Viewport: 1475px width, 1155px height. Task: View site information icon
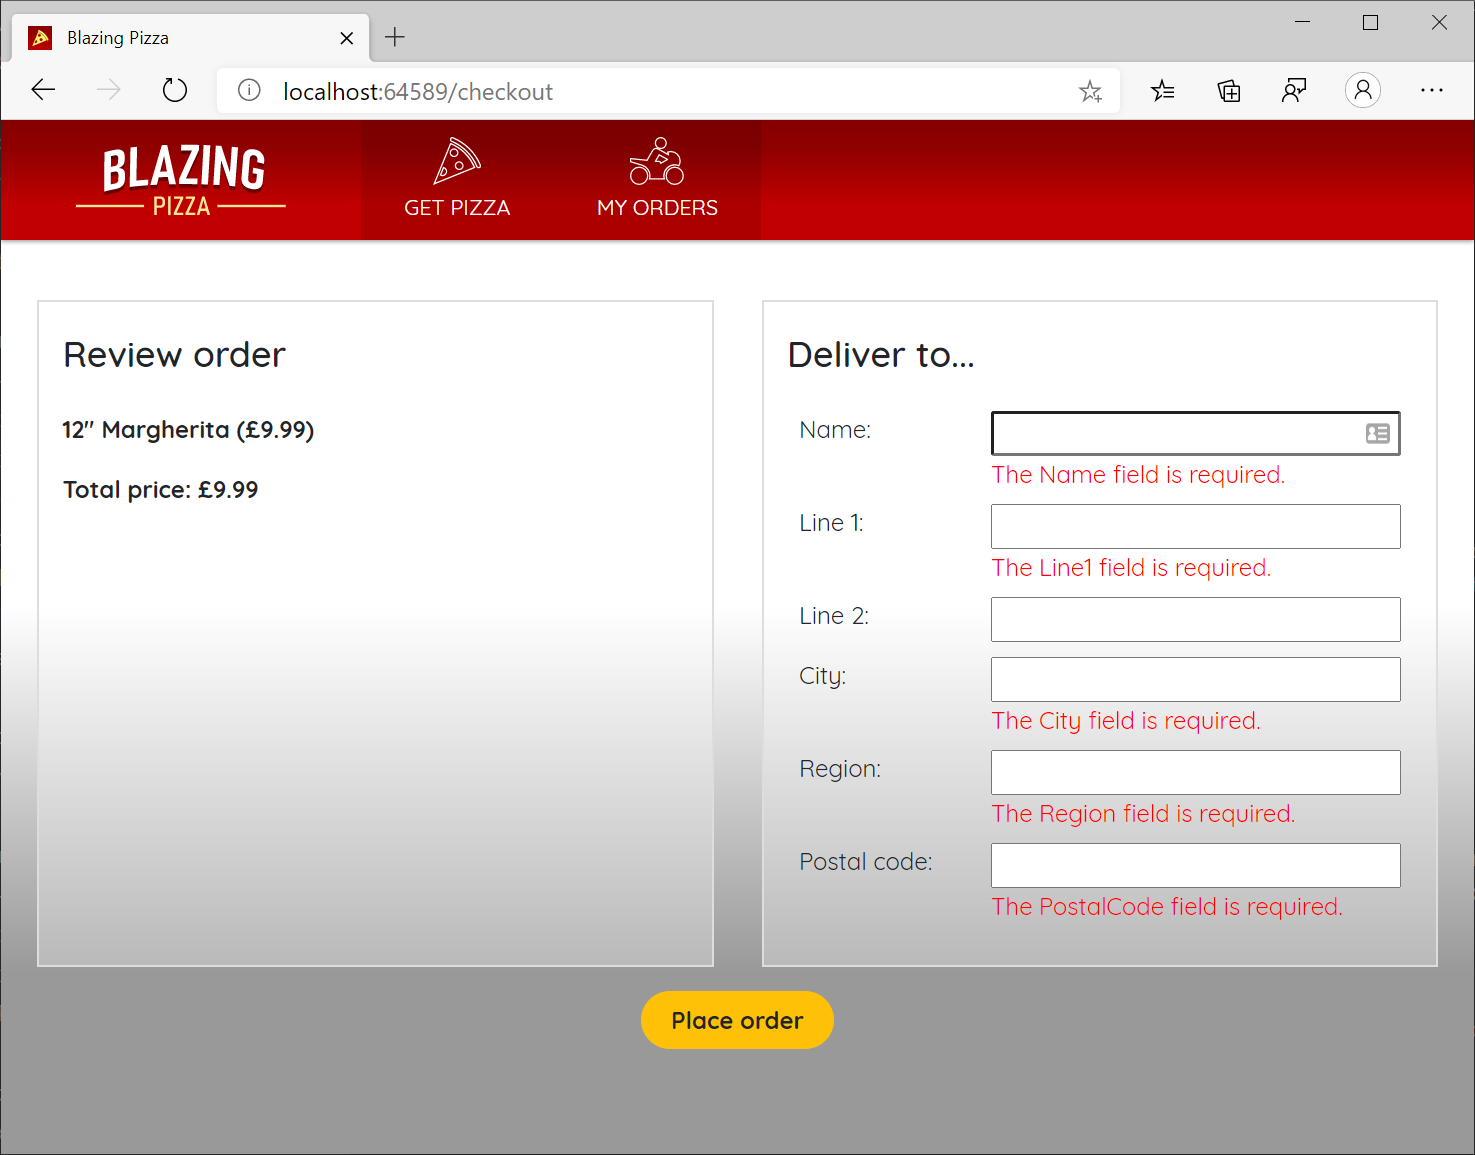click(249, 91)
